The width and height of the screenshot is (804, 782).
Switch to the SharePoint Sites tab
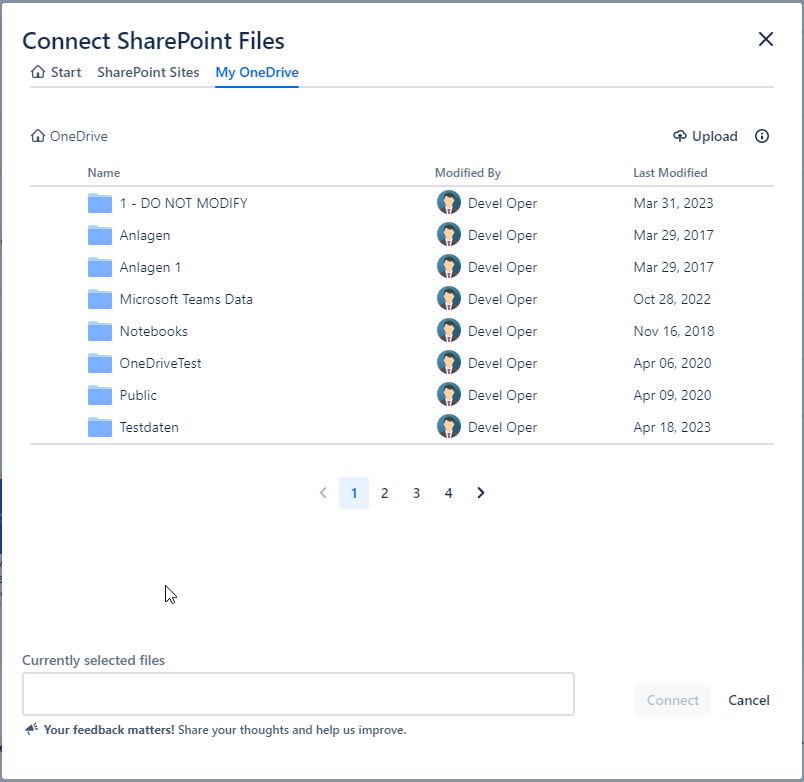pos(148,72)
